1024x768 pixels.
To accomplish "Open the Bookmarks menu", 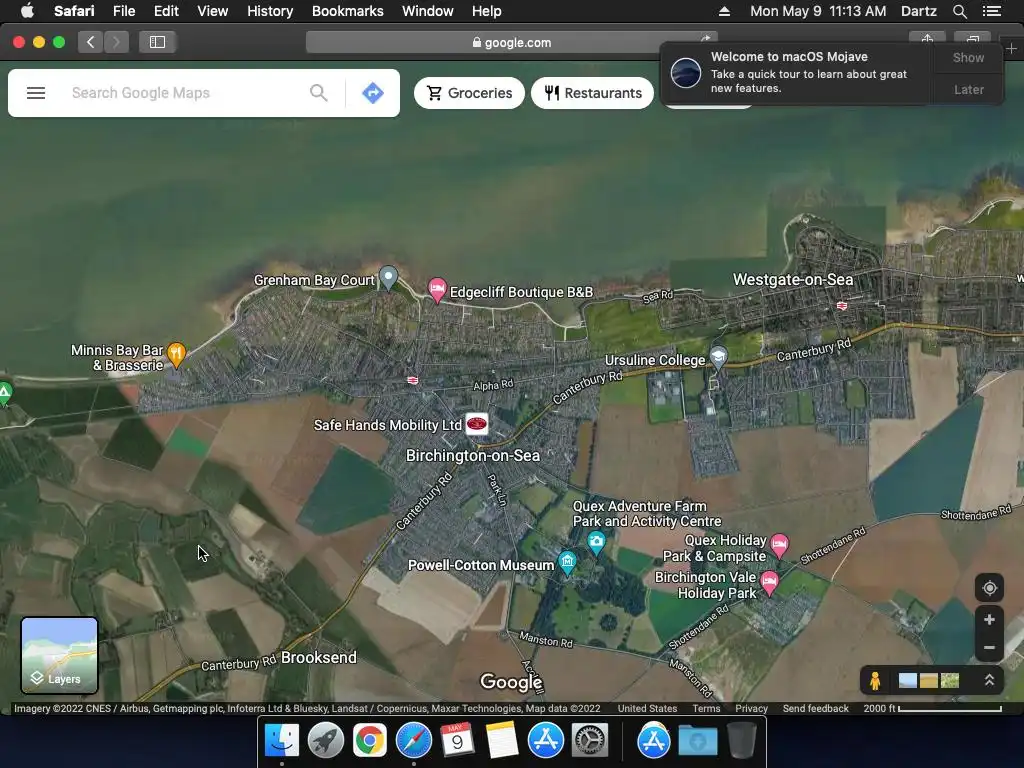I will tap(347, 11).
